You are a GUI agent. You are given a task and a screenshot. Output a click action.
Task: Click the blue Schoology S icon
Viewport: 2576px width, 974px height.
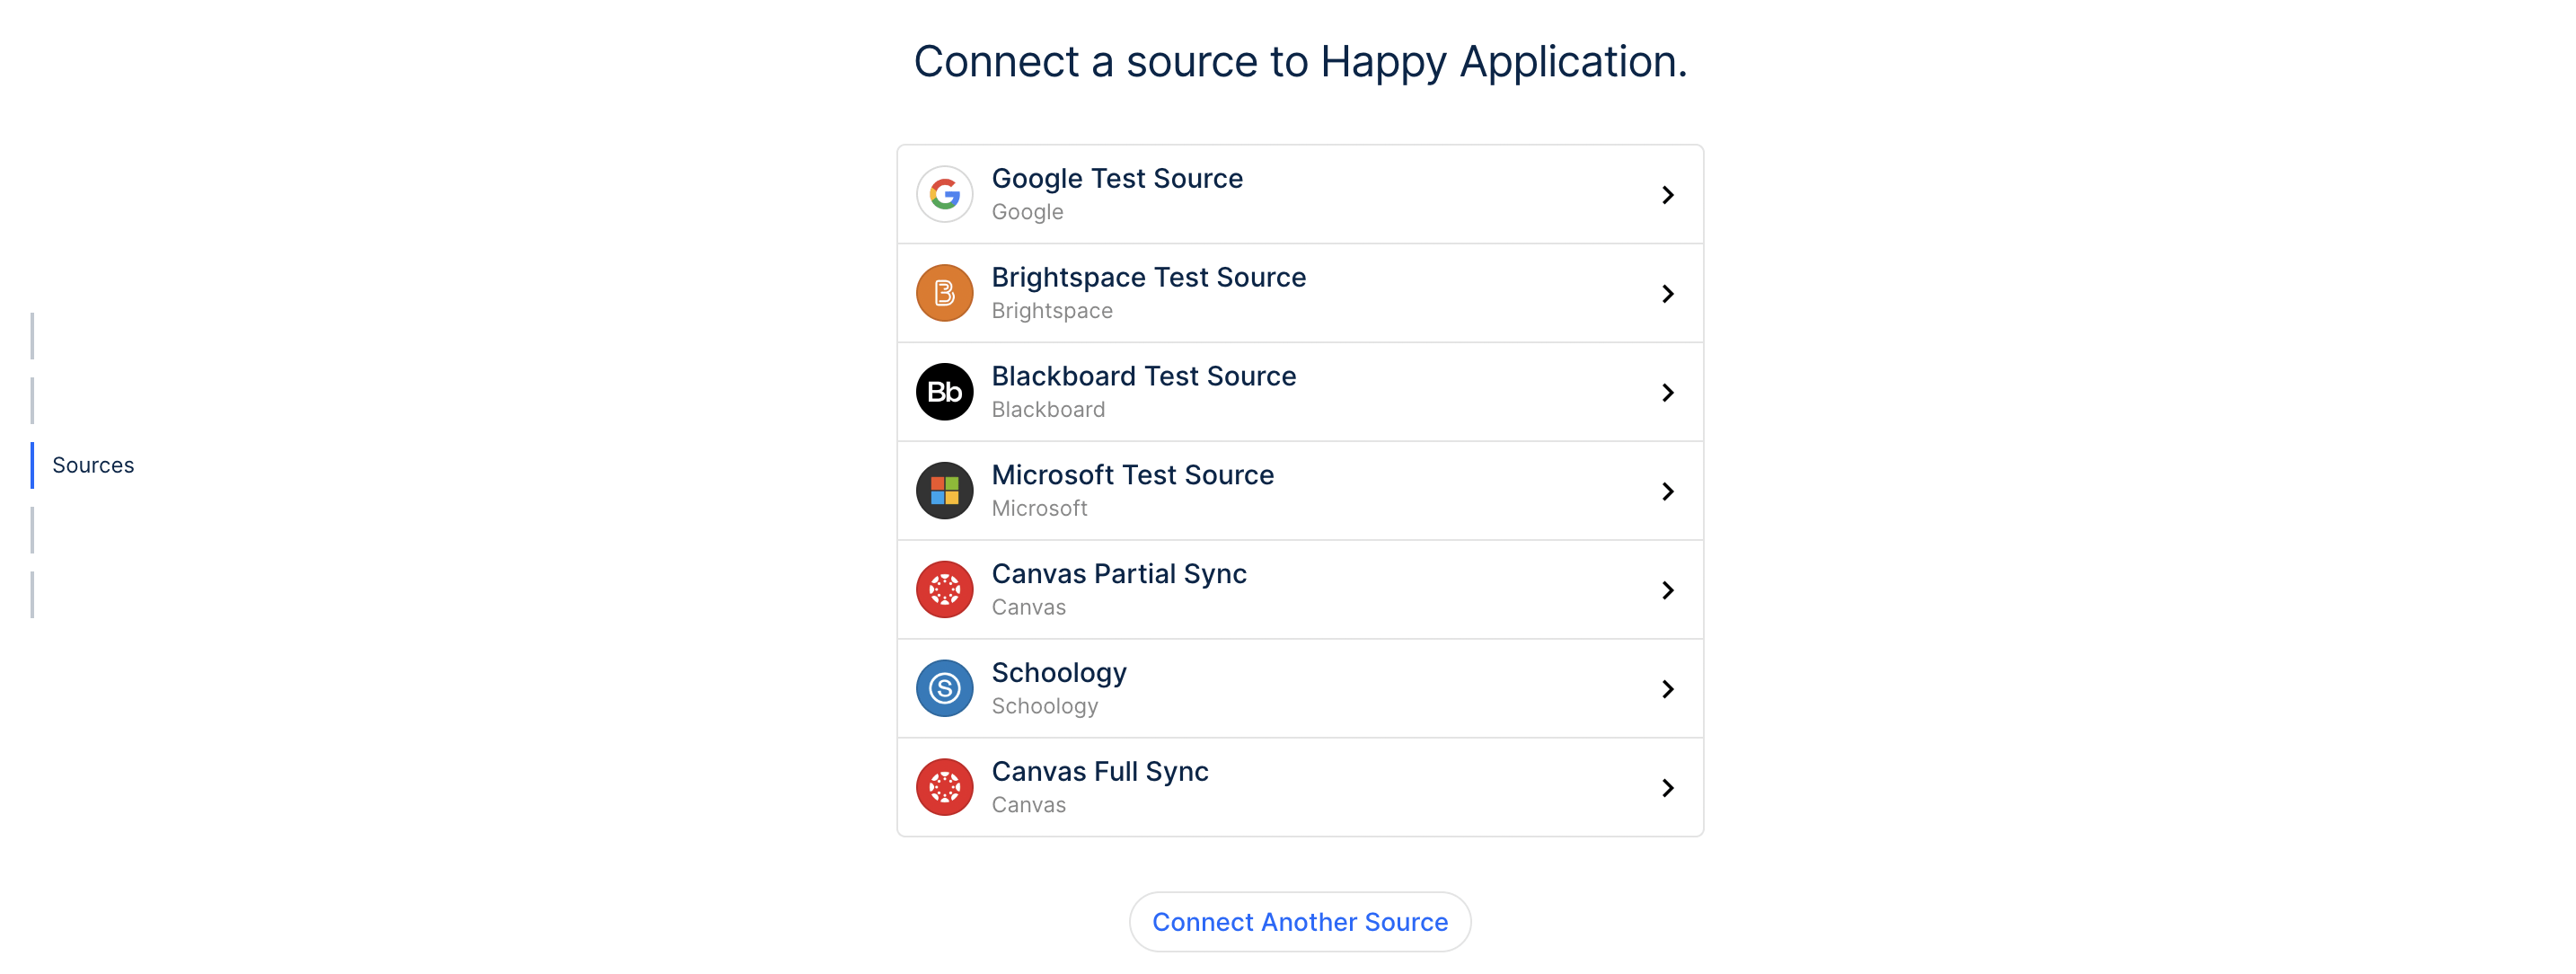pyautogui.click(x=944, y=689)
